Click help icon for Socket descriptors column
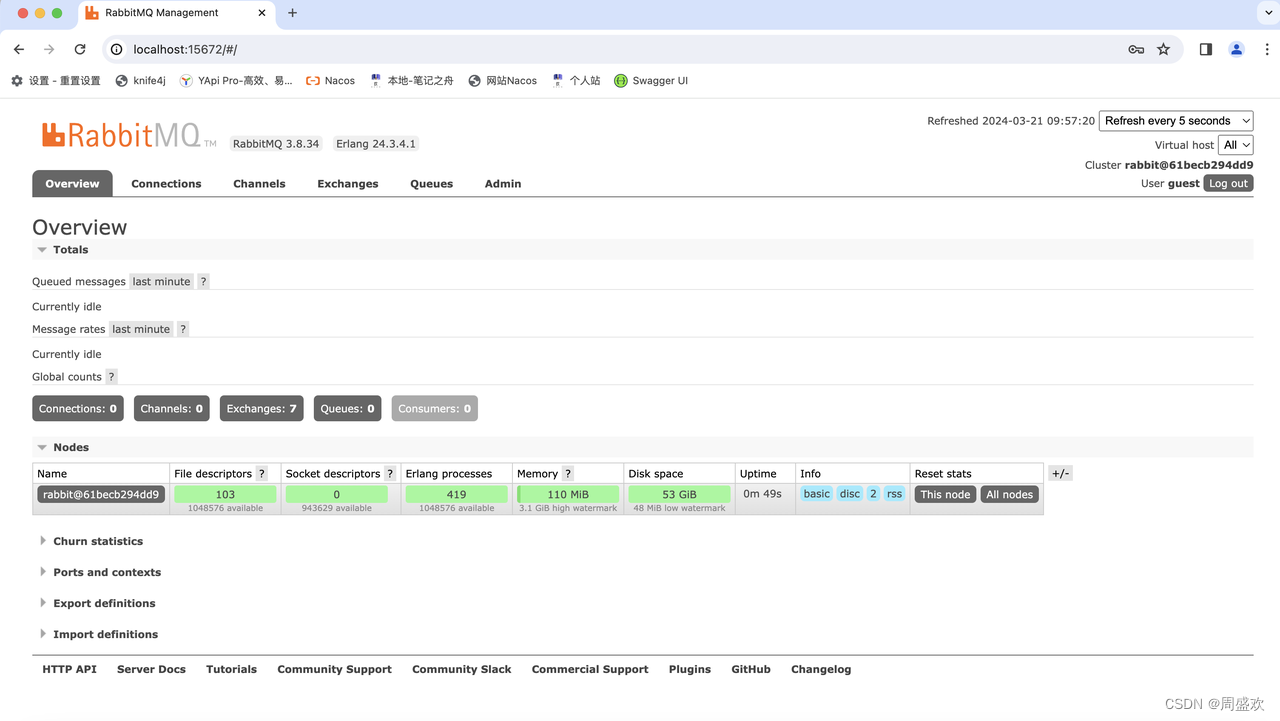The height and width of the screenshot is (721, 1280). [390, 474]
